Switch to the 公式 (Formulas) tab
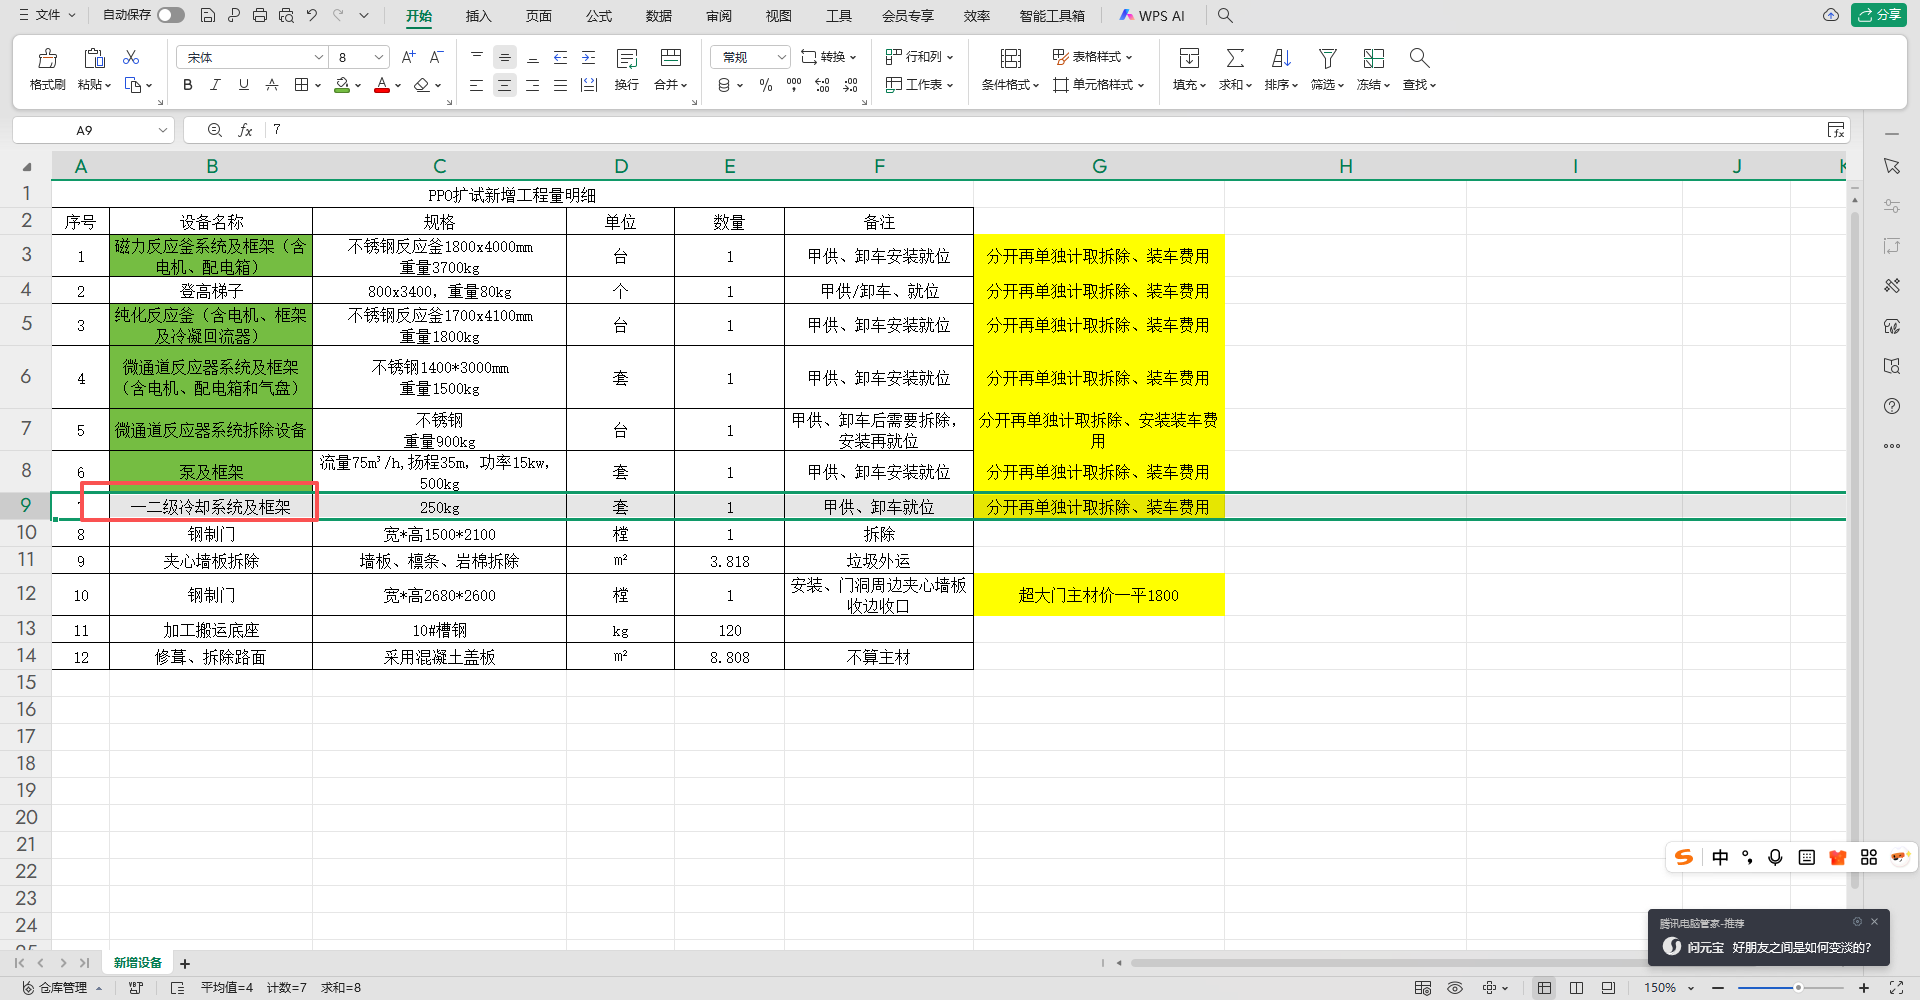1920x1000 pixels. pyautogui.click(x=599, y=16)
